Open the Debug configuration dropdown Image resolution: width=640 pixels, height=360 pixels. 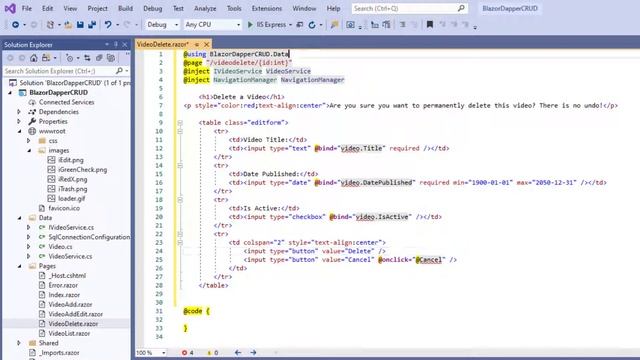click(176, 25)
